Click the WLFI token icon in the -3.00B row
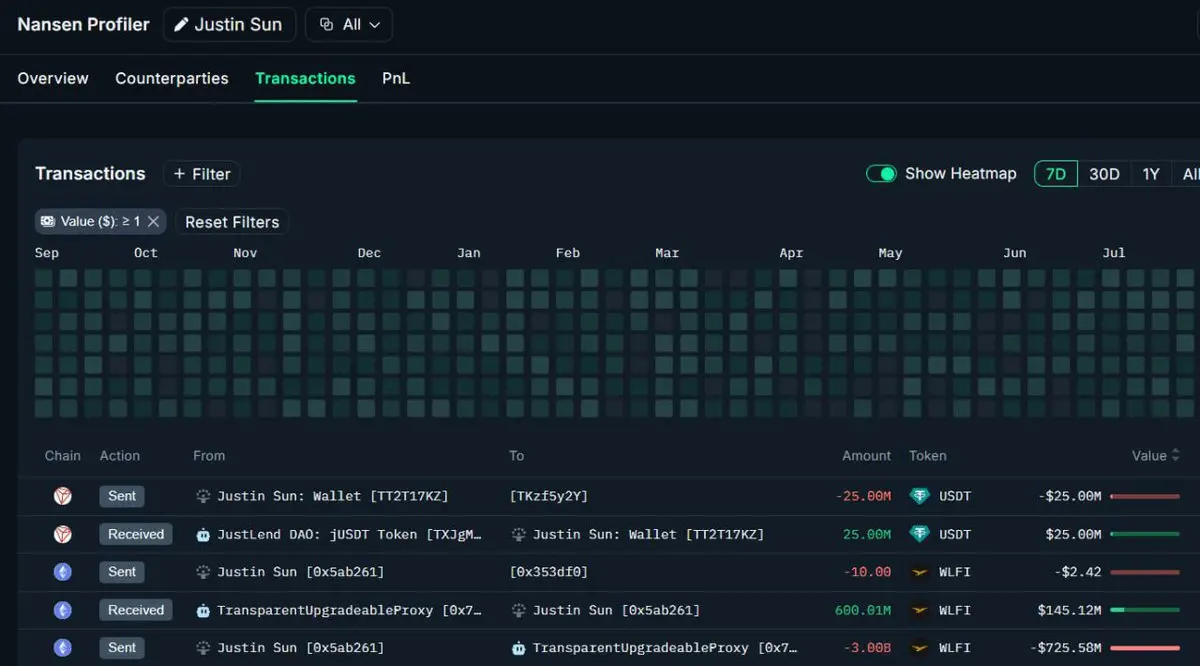1200x666 pixels. point(919,648)
